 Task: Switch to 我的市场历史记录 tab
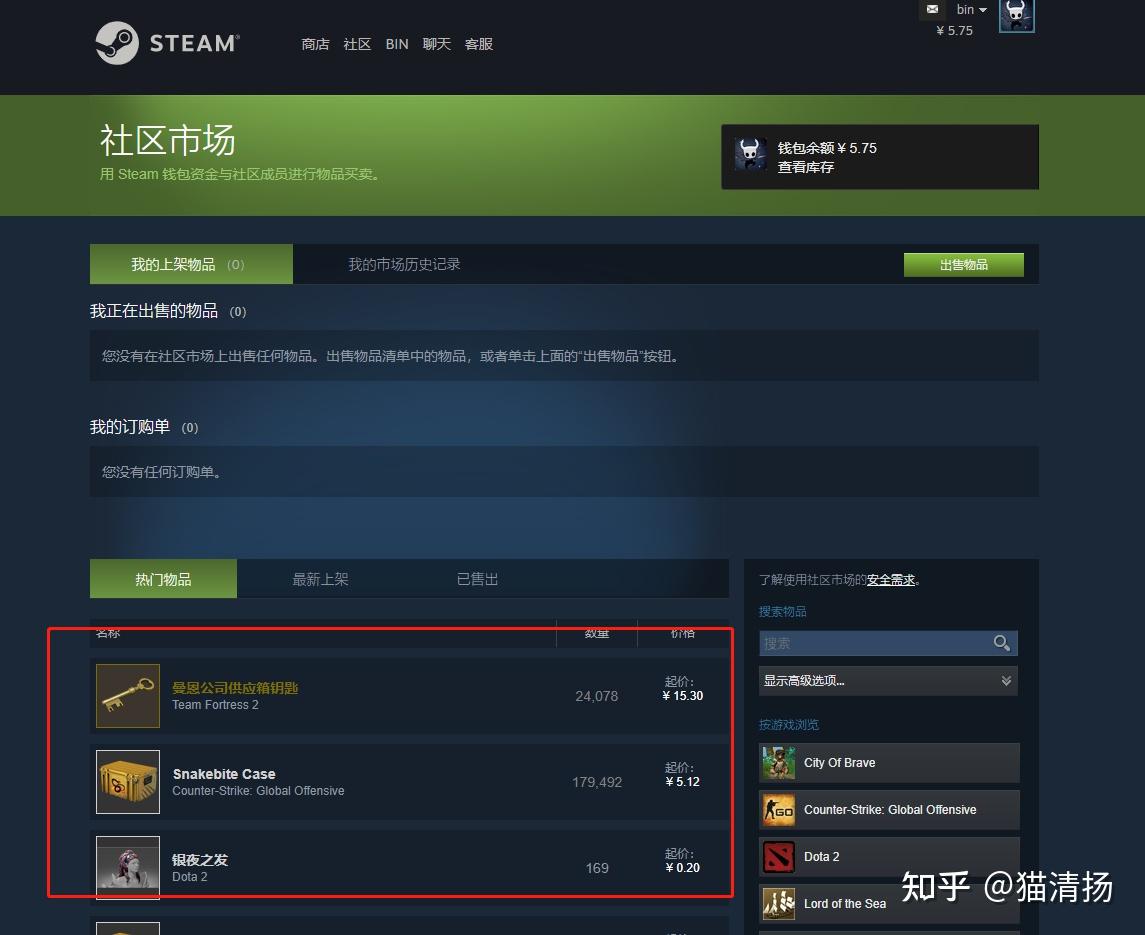click(x=404, y=264)
